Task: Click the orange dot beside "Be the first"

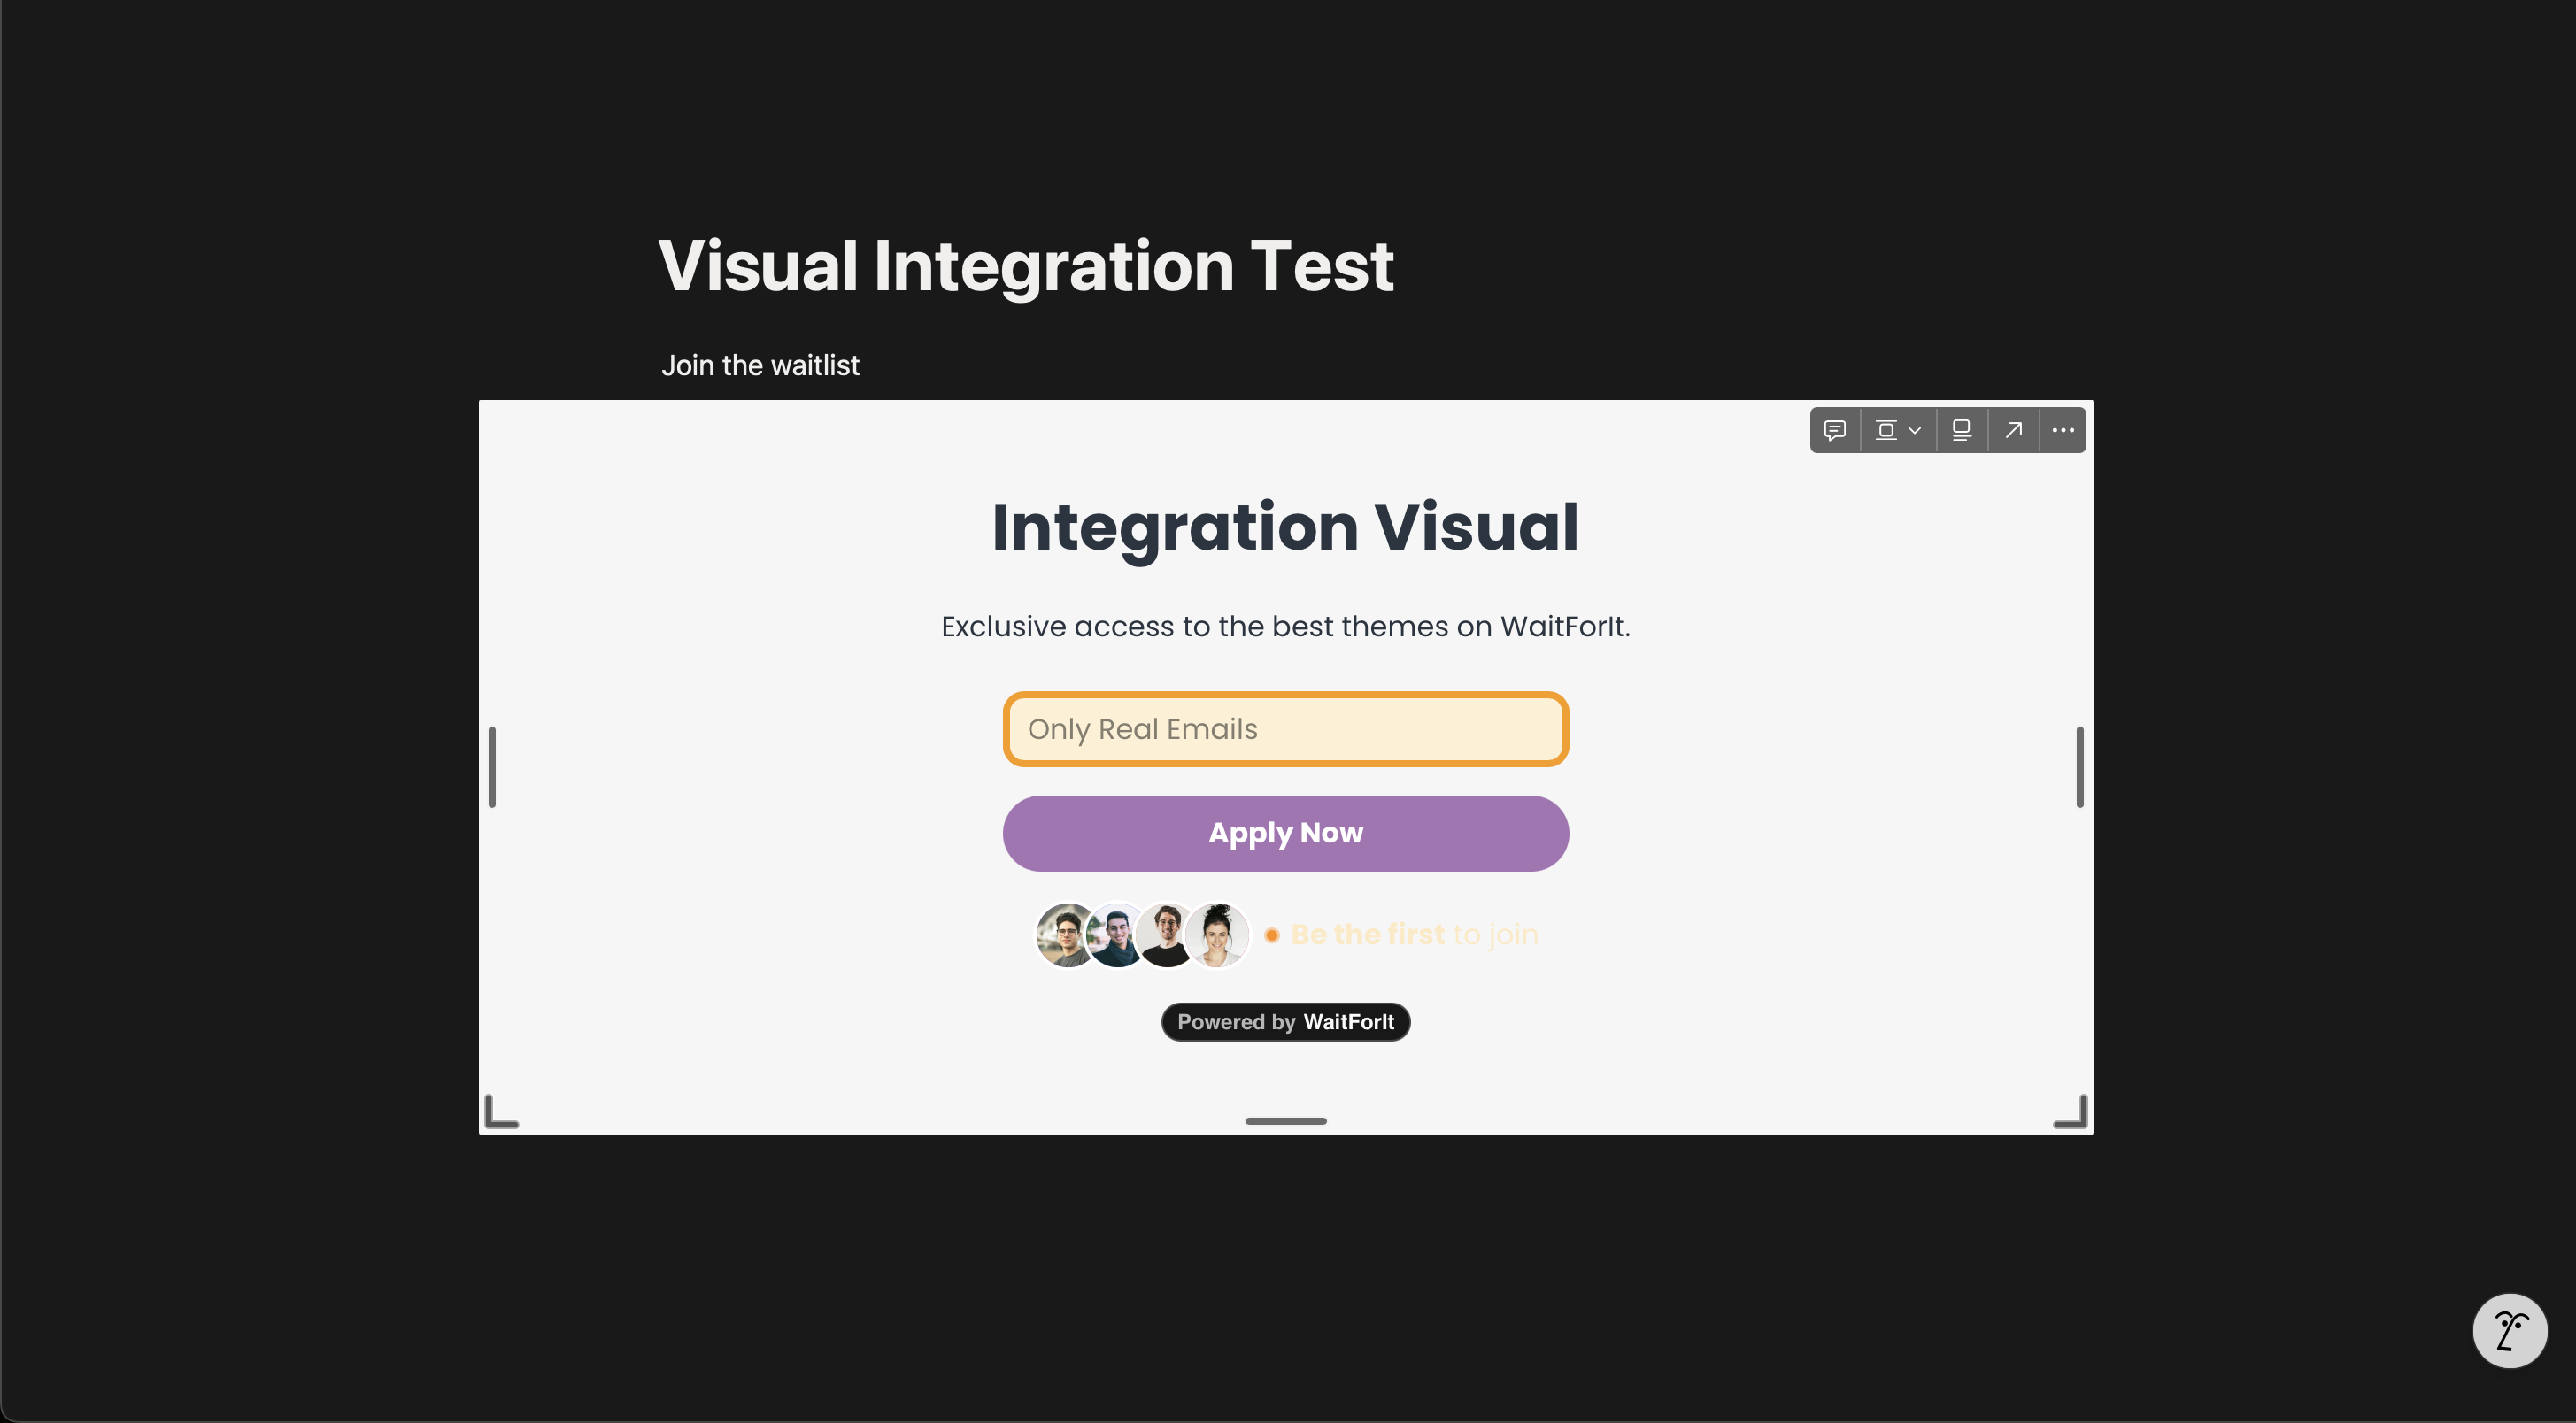Action: 1271,935
